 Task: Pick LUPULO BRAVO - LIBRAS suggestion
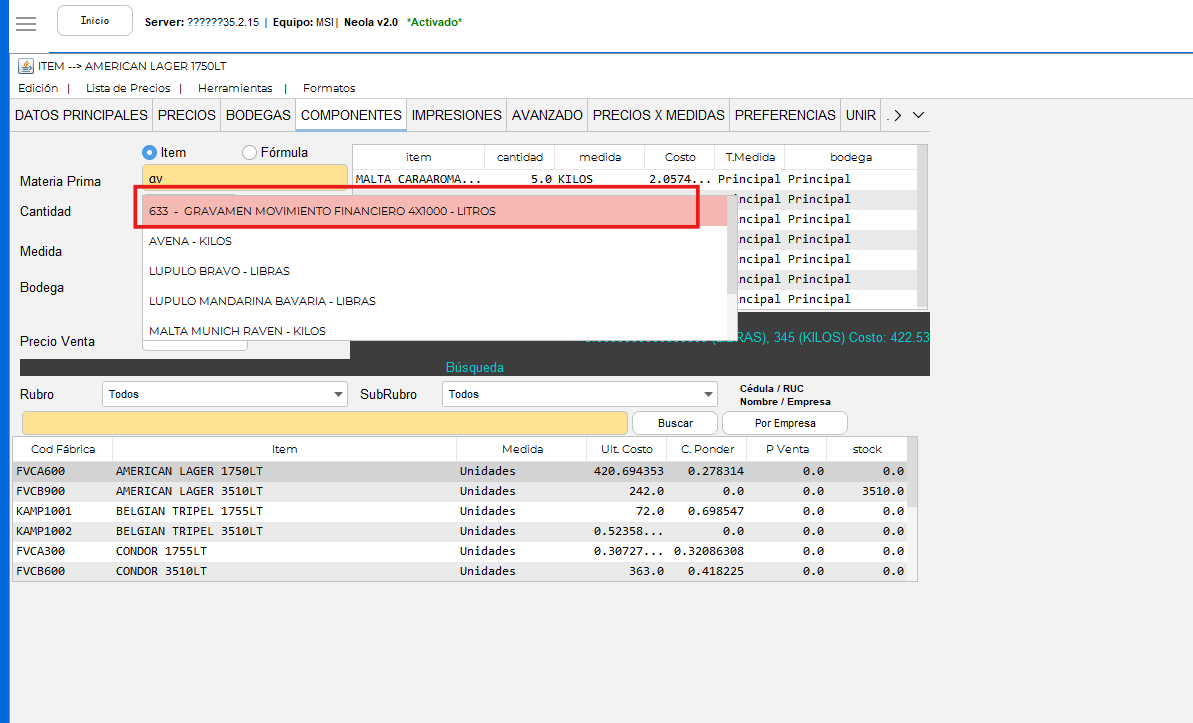tap(219, 271)
